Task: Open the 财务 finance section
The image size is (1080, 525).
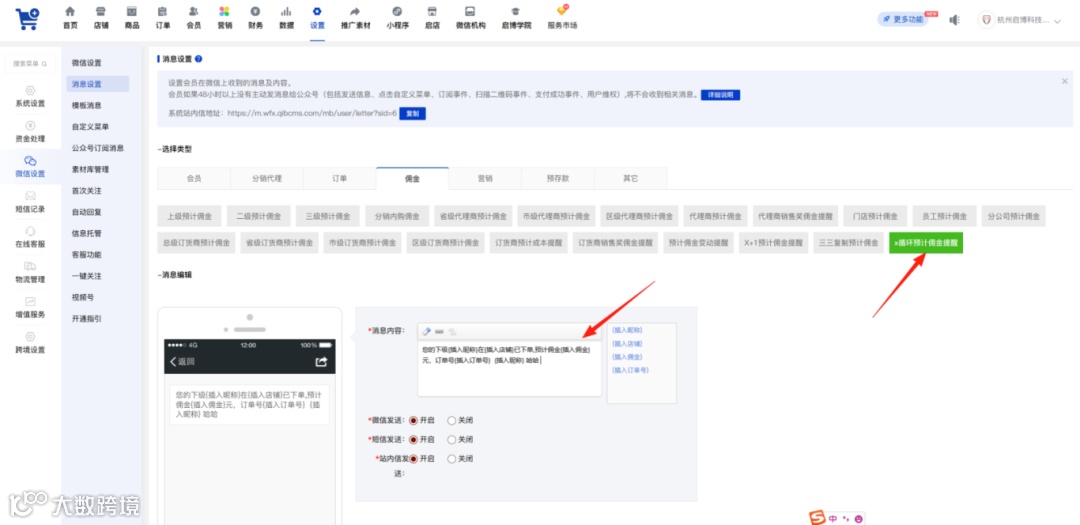Action: point(256,17)
